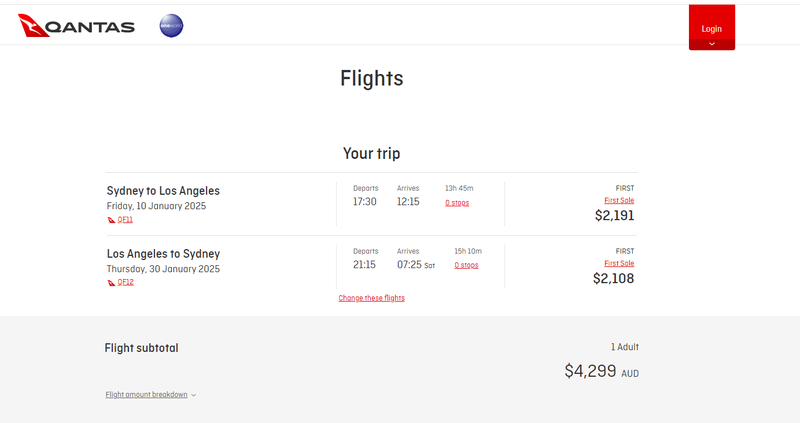View 0 stops details for Sydney departure
Screen dimensions: 800x423
(457, 203)
